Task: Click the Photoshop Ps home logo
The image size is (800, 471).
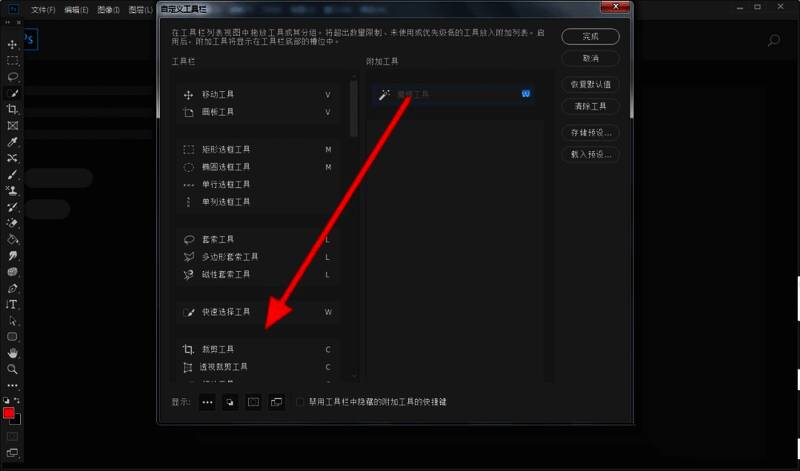Action: tap(30, 39)
